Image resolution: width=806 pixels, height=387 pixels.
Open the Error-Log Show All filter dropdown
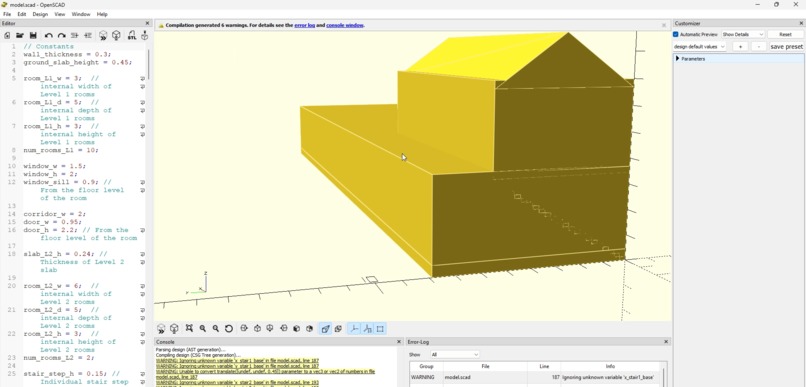pyautogui.click(x=455, y=355)
